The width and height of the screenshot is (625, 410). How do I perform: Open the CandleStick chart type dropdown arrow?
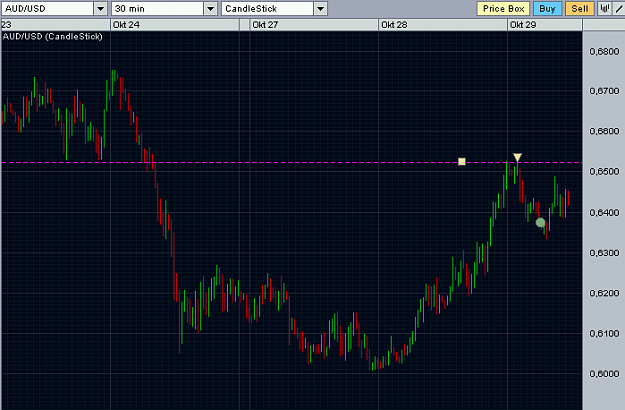(x=320, y=9)
